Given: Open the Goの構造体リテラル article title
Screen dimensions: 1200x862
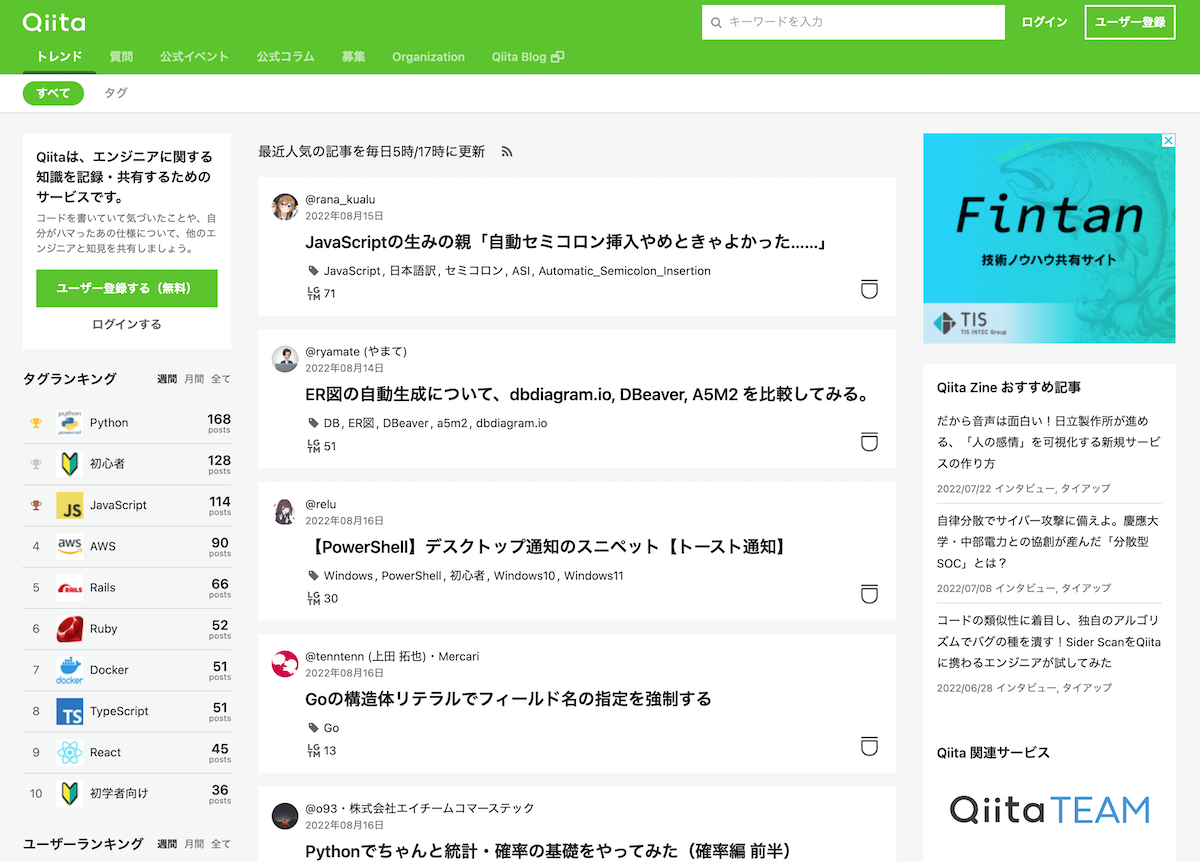Looking at the screenshot, I should point(508,698).
